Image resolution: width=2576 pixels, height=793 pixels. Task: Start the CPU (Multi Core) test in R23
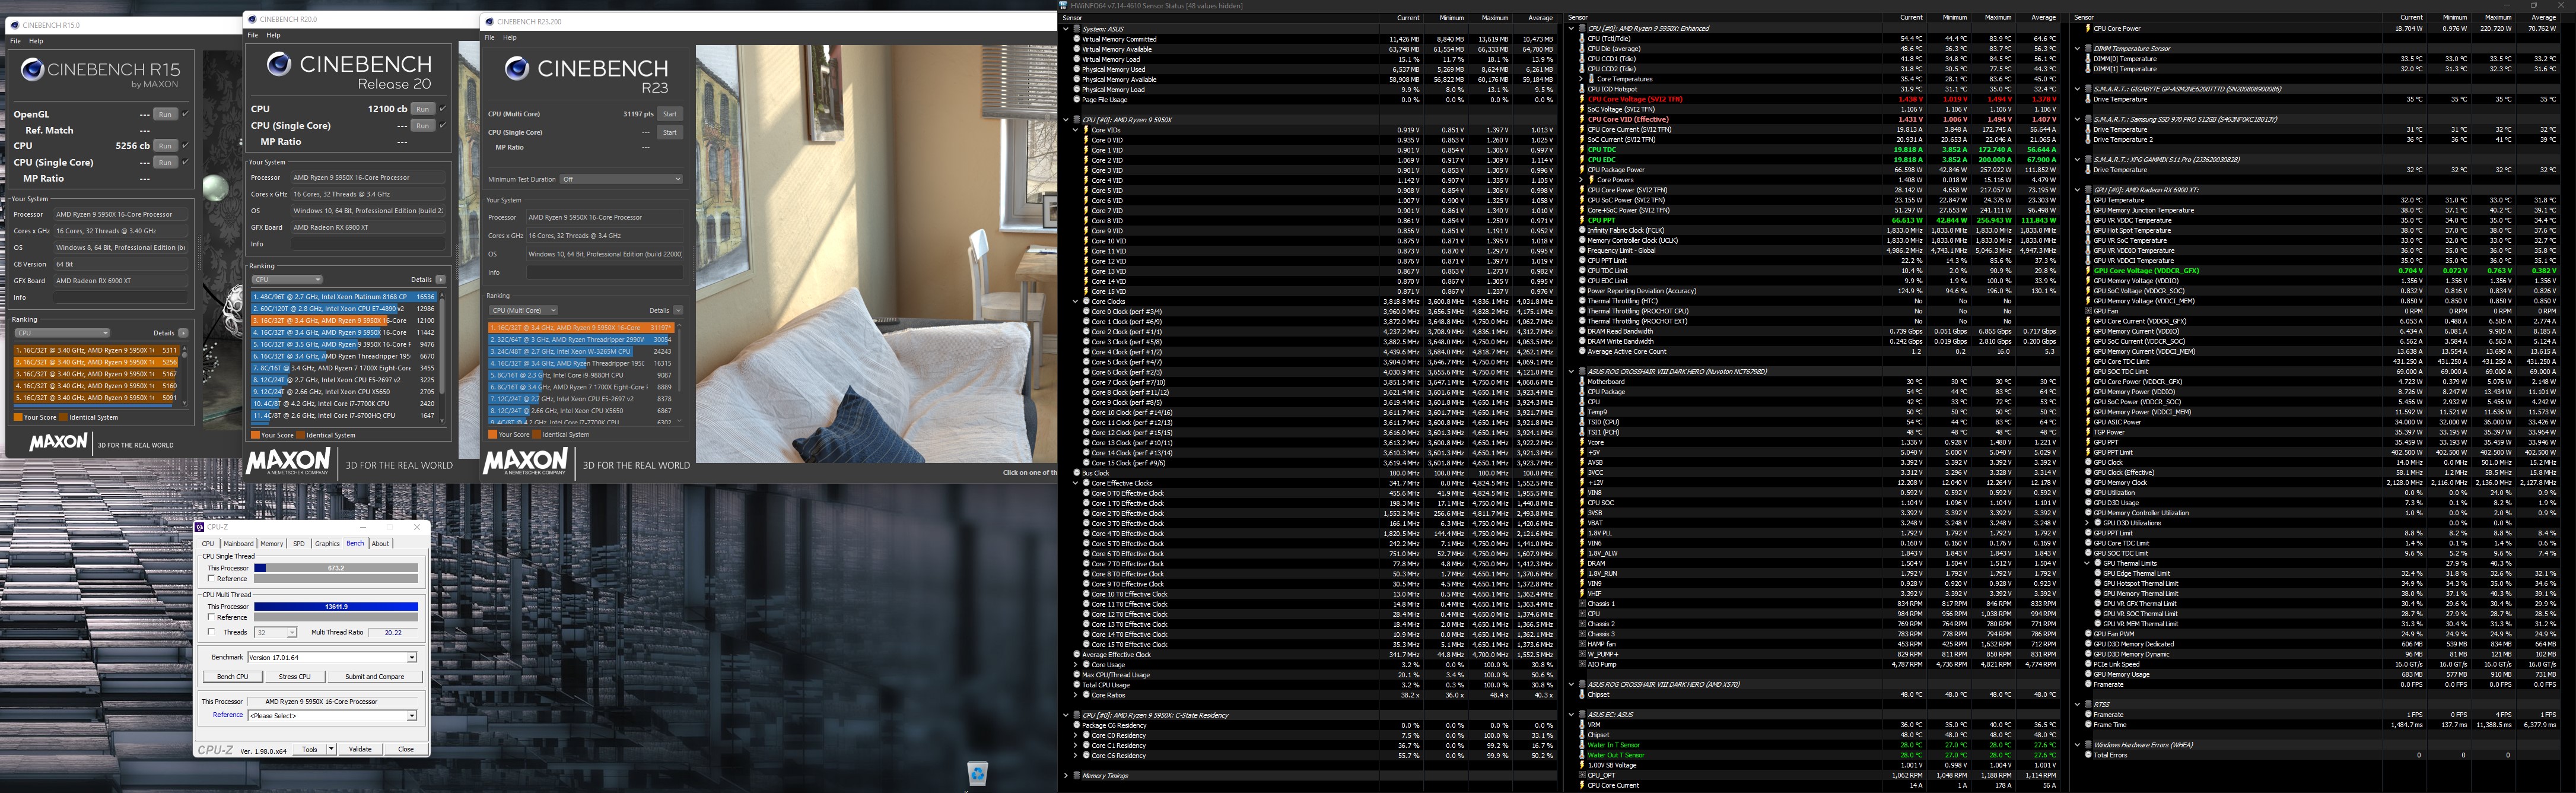point(670,114)
